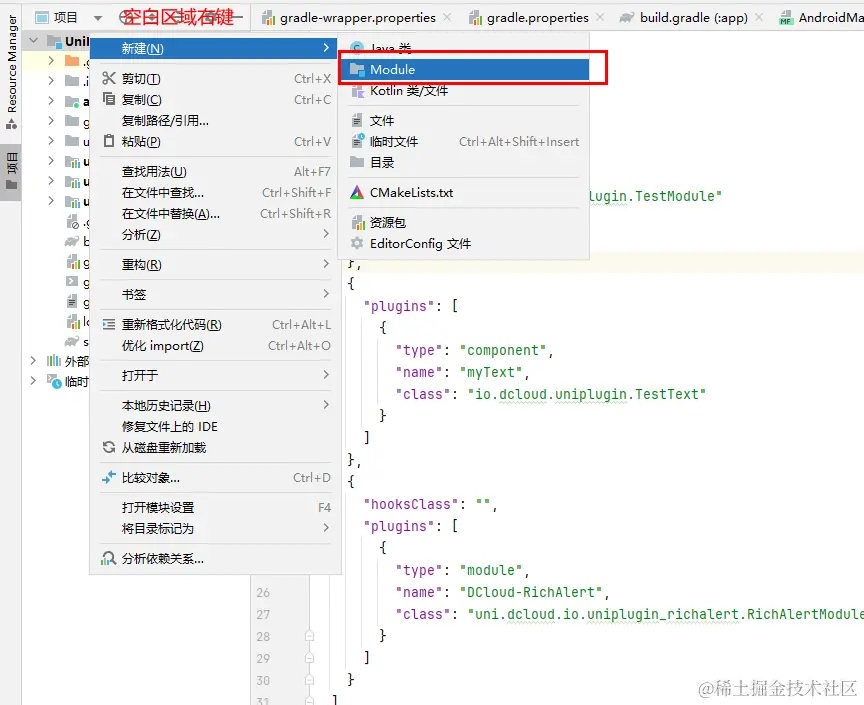Viewport: 864px width, 705px height.
Task: Expand the 临时 files tree node
Action: 33,381
